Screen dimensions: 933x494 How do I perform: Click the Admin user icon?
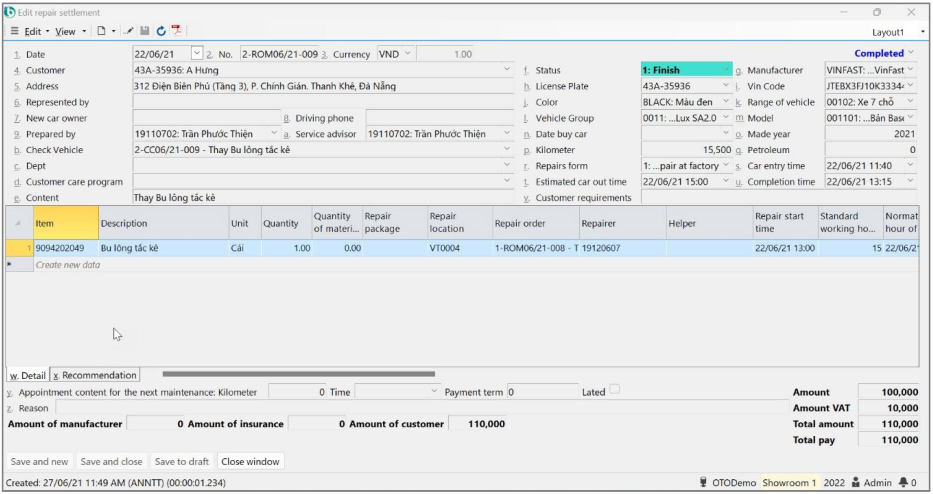pyautogui.click(x=856, y=482)
